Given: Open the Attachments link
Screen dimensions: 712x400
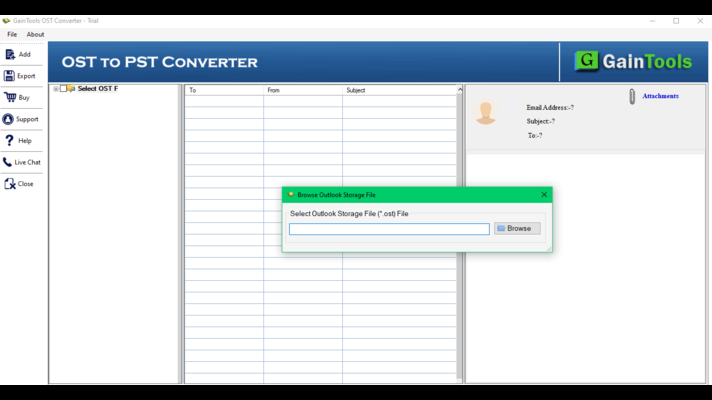Looking at the screenshot, I should 660,96.
